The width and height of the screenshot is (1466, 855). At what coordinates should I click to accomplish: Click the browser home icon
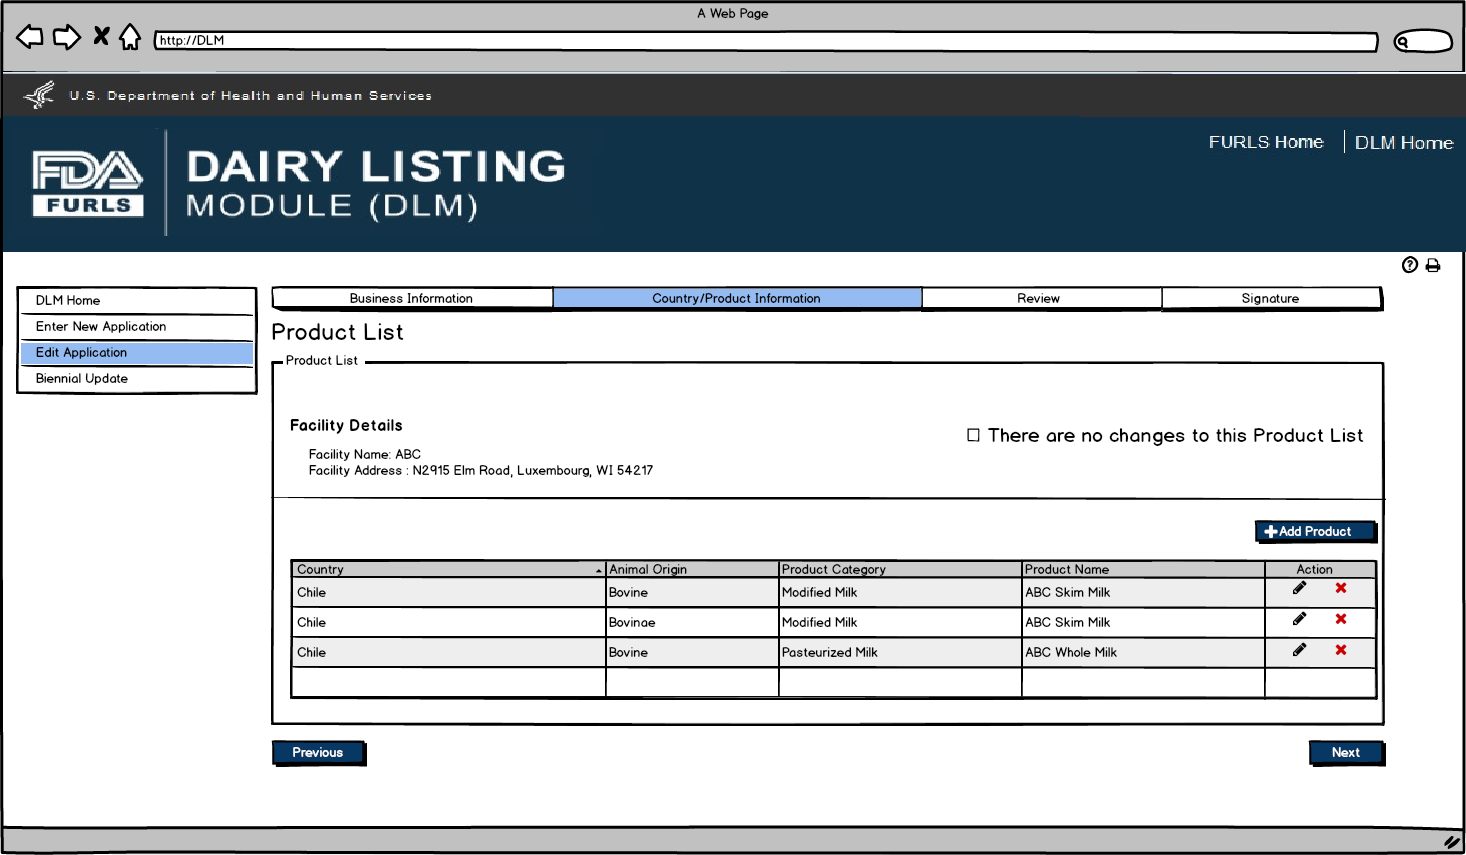pos(130,37)
